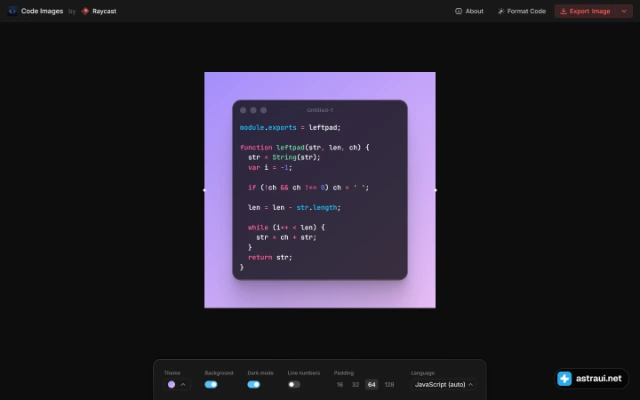Click the Export download arrow icon
640x400 pixels.
click(563, 11)
